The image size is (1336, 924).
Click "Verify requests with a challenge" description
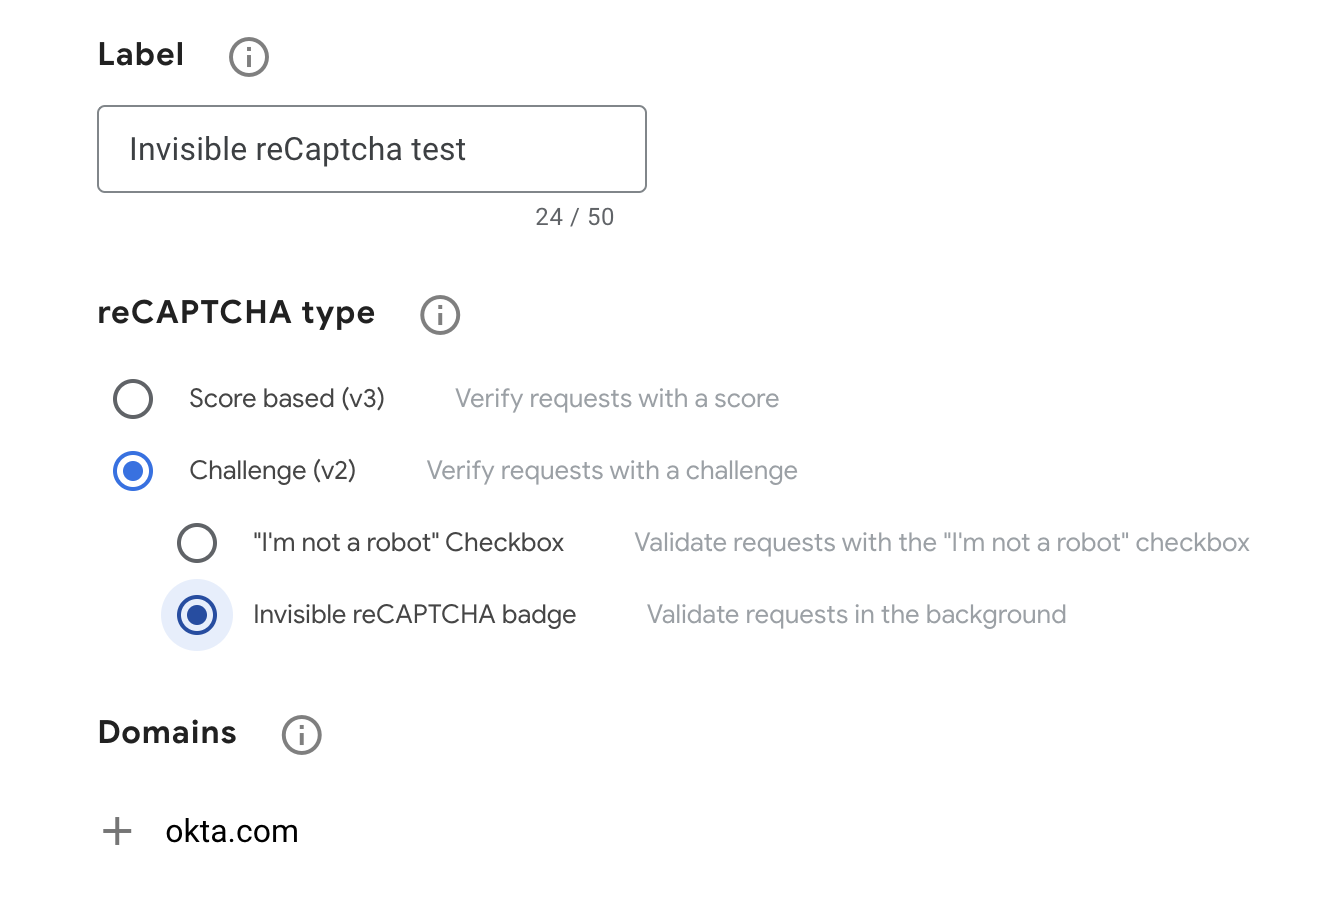click(x=612, y=471)
